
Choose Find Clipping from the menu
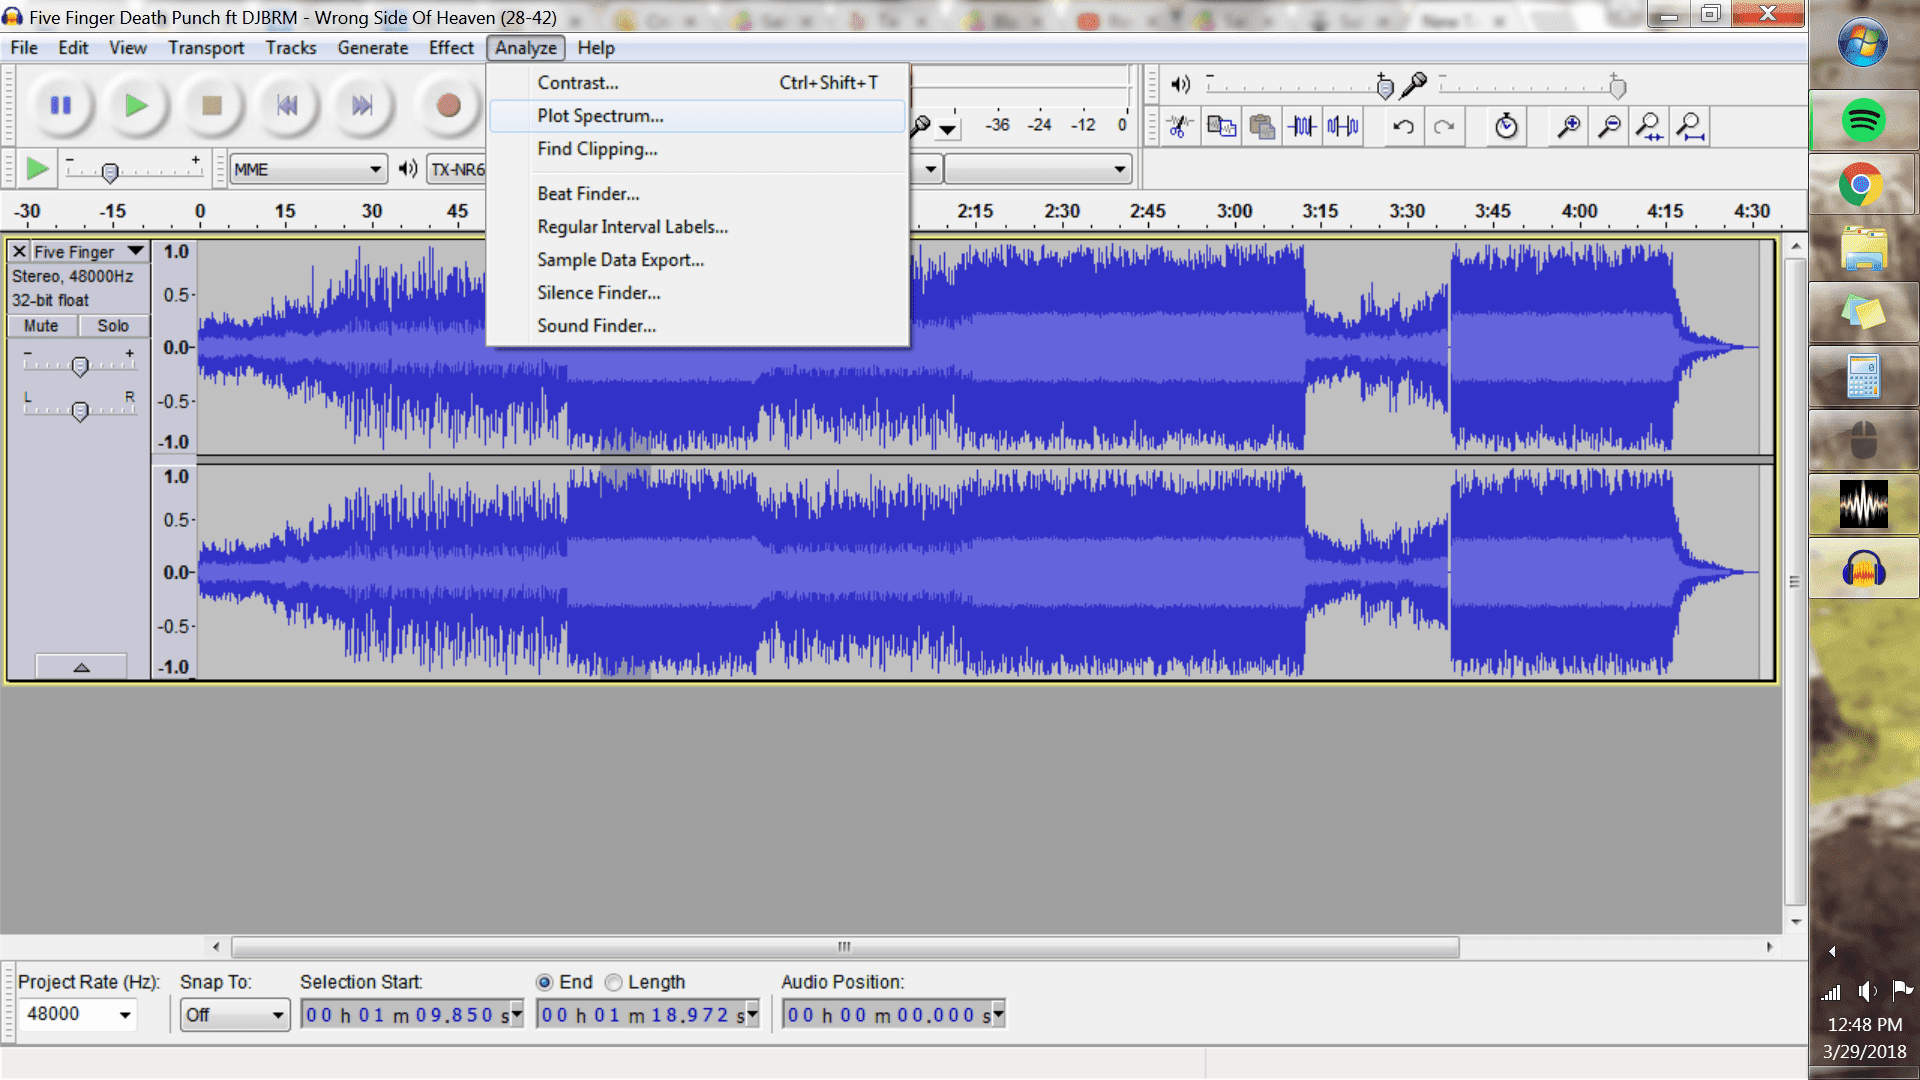click(x=698, y=149)
